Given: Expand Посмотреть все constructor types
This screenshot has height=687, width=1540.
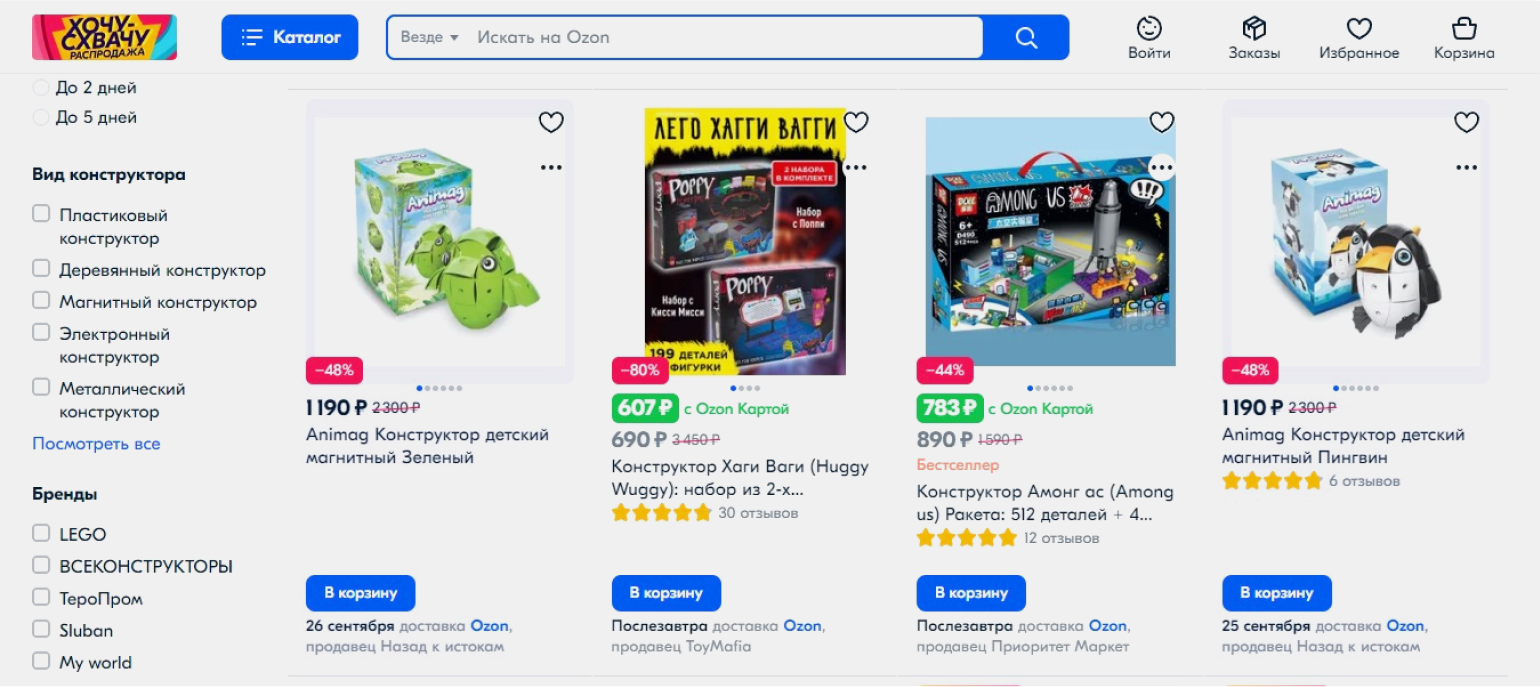Looking at the screenshot, I should (96, 443).
